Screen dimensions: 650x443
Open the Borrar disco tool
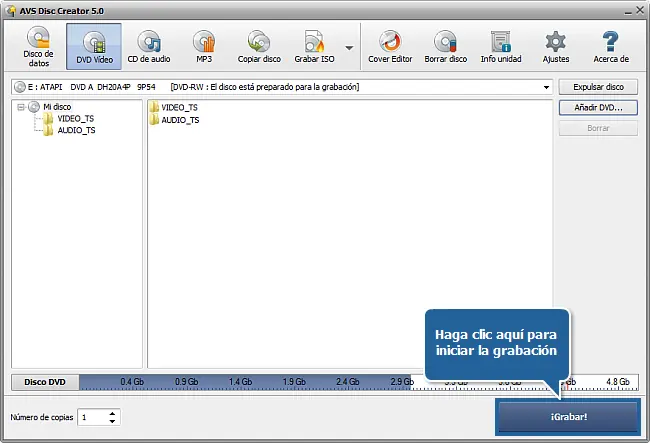click(446, 46)
